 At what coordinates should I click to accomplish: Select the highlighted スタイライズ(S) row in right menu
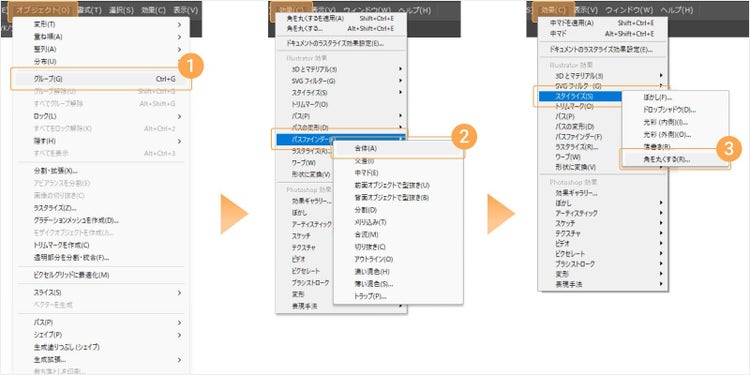[x=580, y=97]
